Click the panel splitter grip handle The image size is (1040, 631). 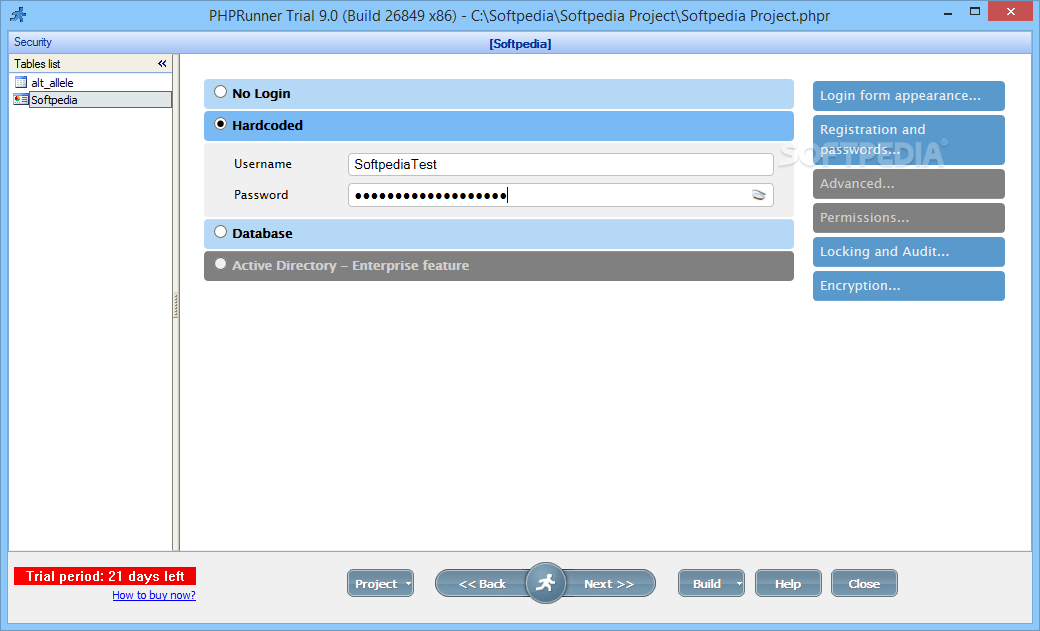coord(175,305)
